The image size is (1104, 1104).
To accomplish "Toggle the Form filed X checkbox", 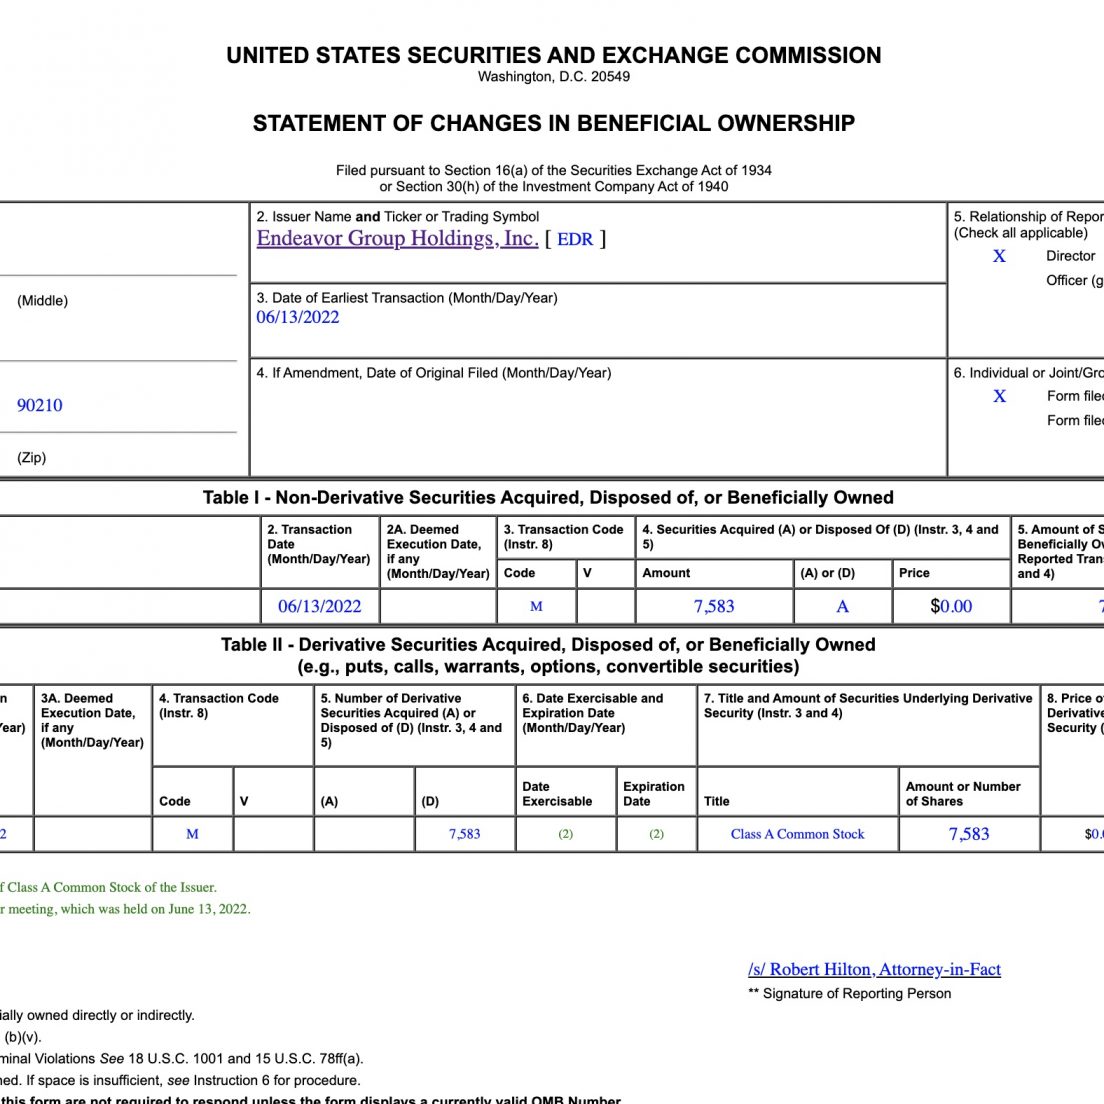I will tap(999, 396).
